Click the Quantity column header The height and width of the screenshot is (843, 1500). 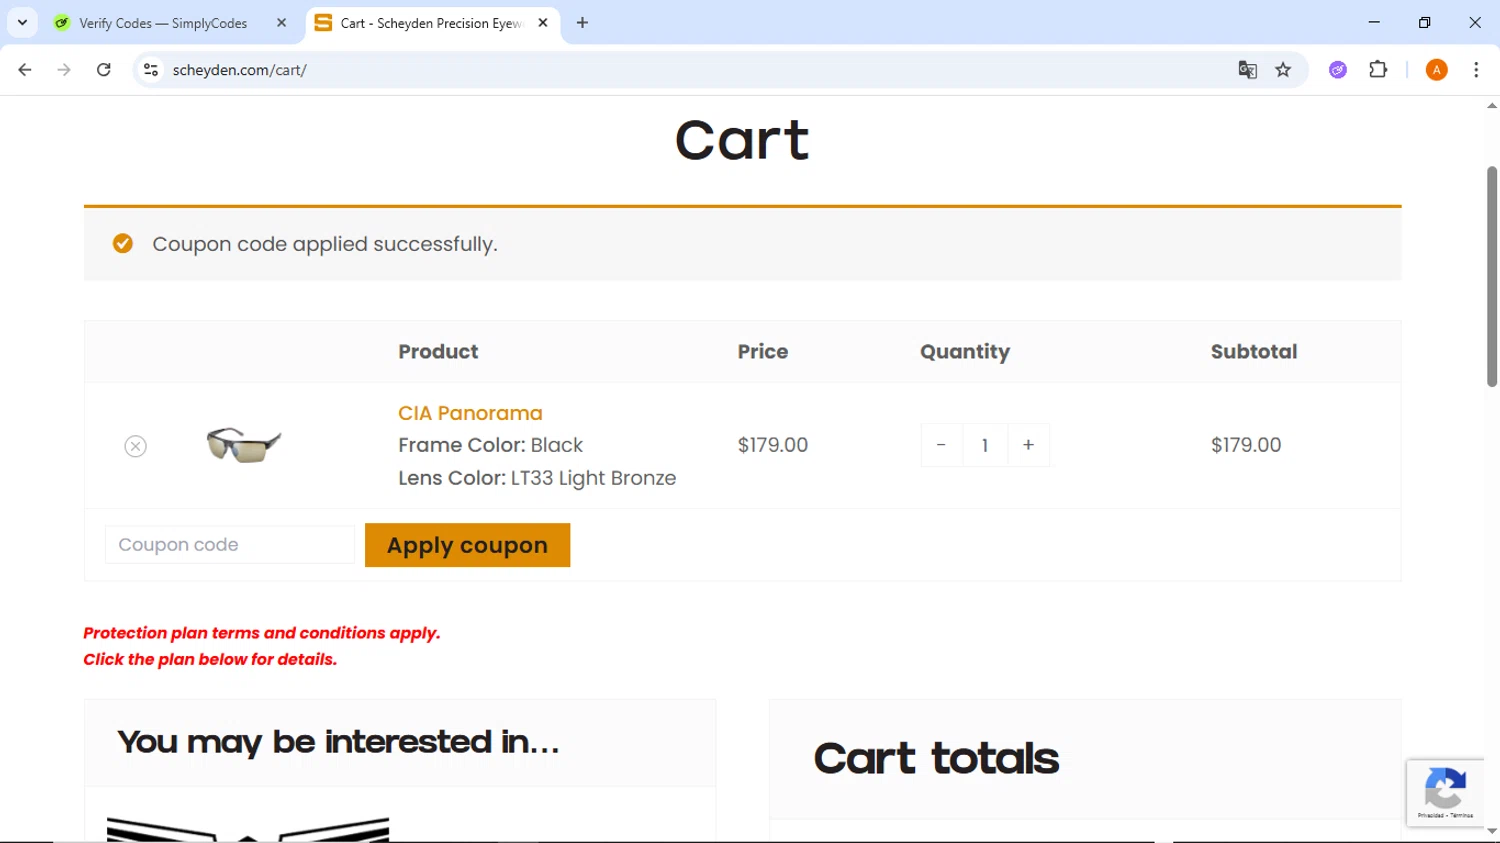965,352
